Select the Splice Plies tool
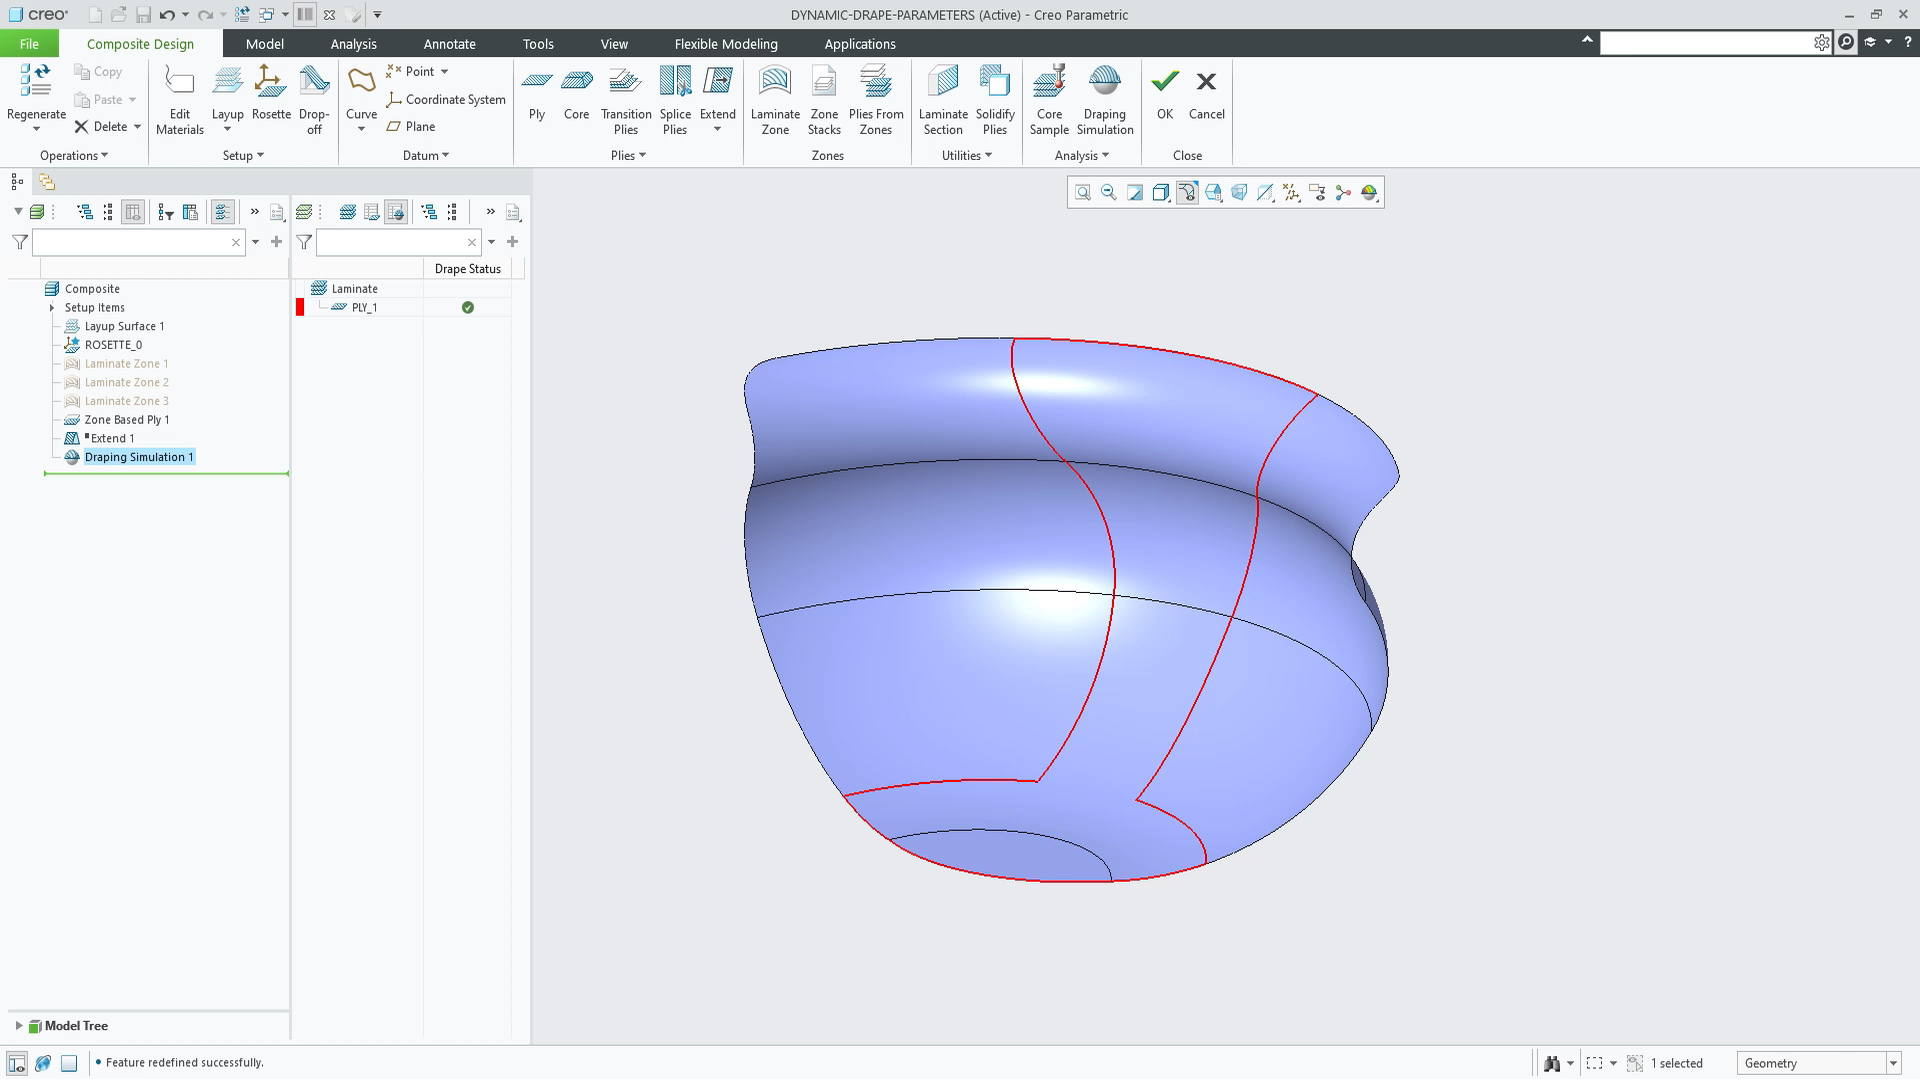The width and height of the screenshot is (1920, 1080). [675, 100]
